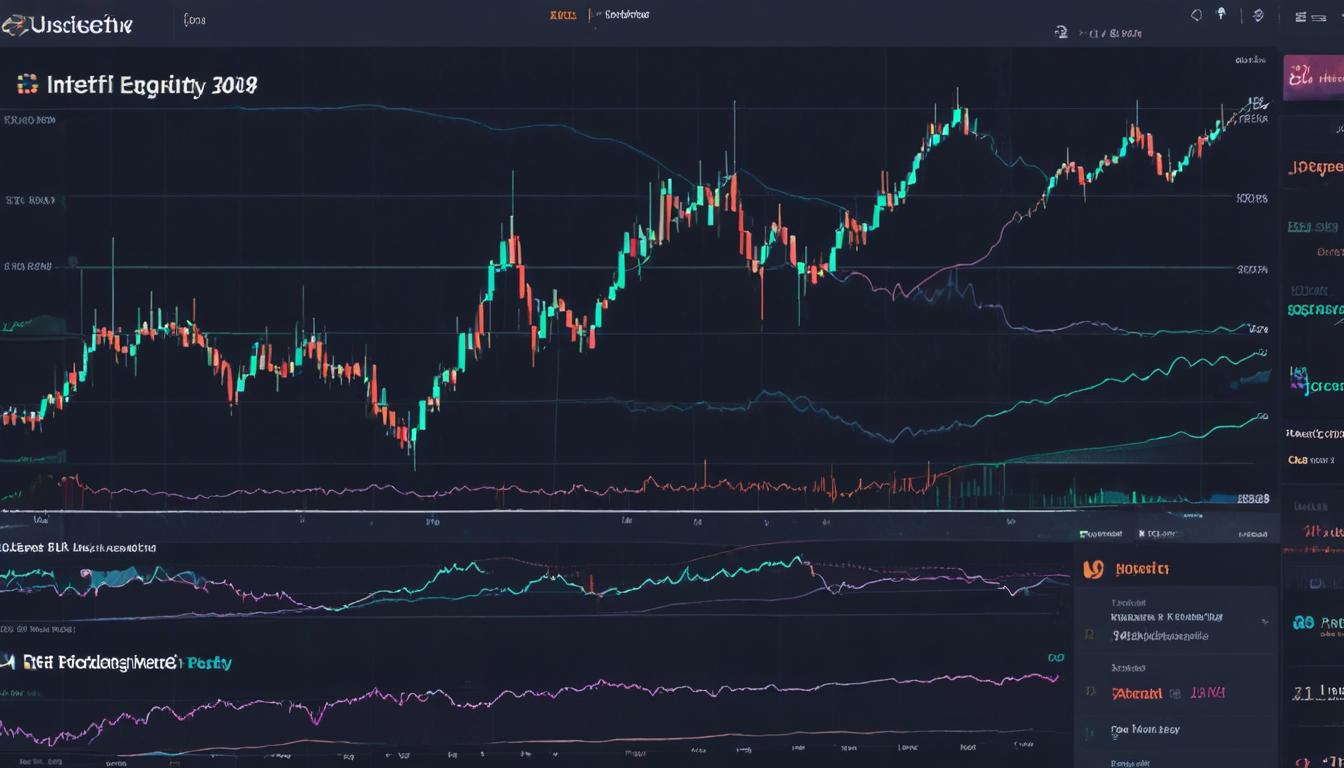The image size is (1344, 768).
Task: Click the horizontal lines list icon top right
Action: [1319, 17]
